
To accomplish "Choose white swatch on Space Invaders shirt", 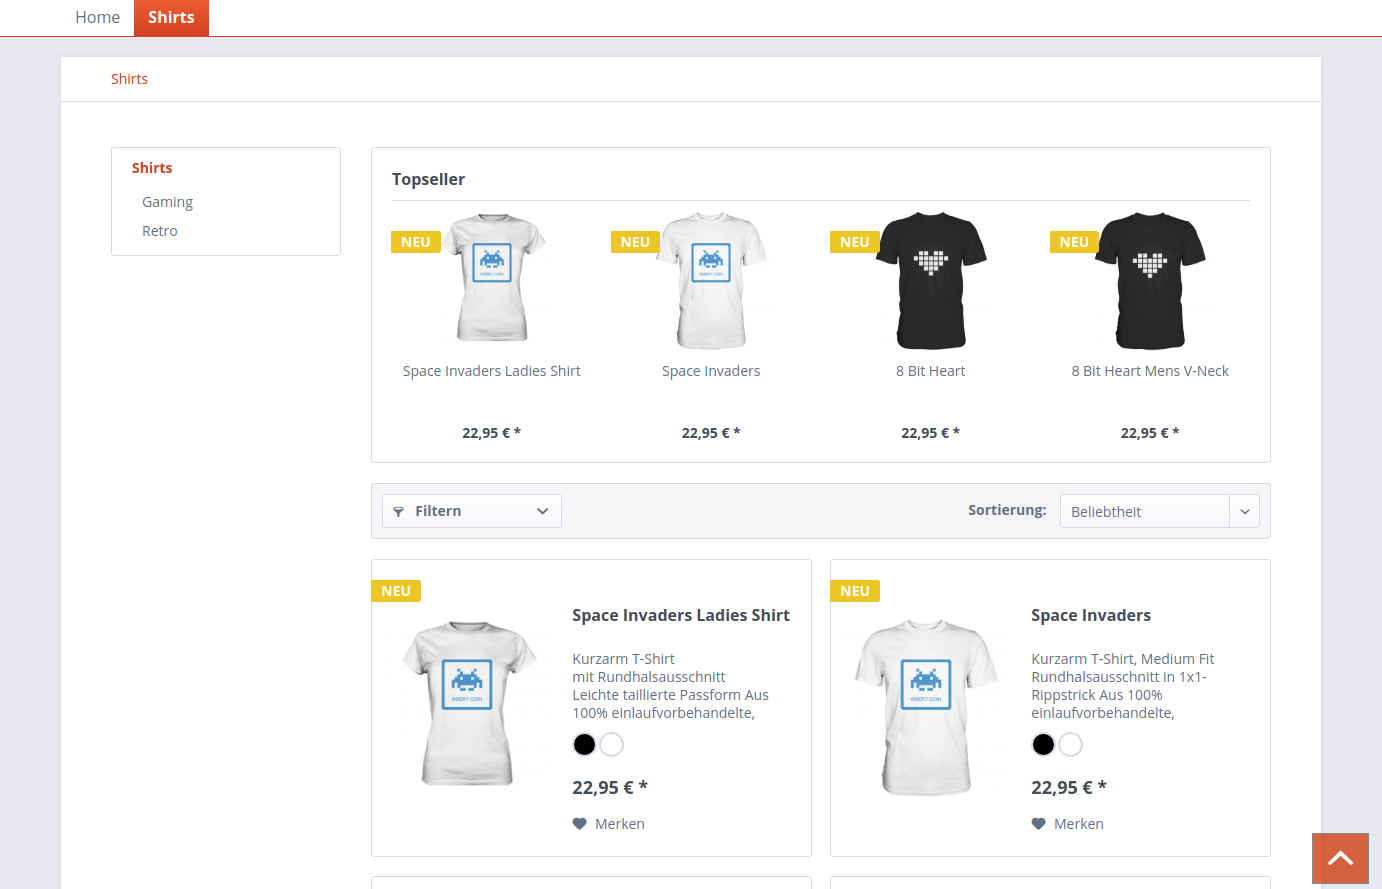I will click(x=1071, y=744).
